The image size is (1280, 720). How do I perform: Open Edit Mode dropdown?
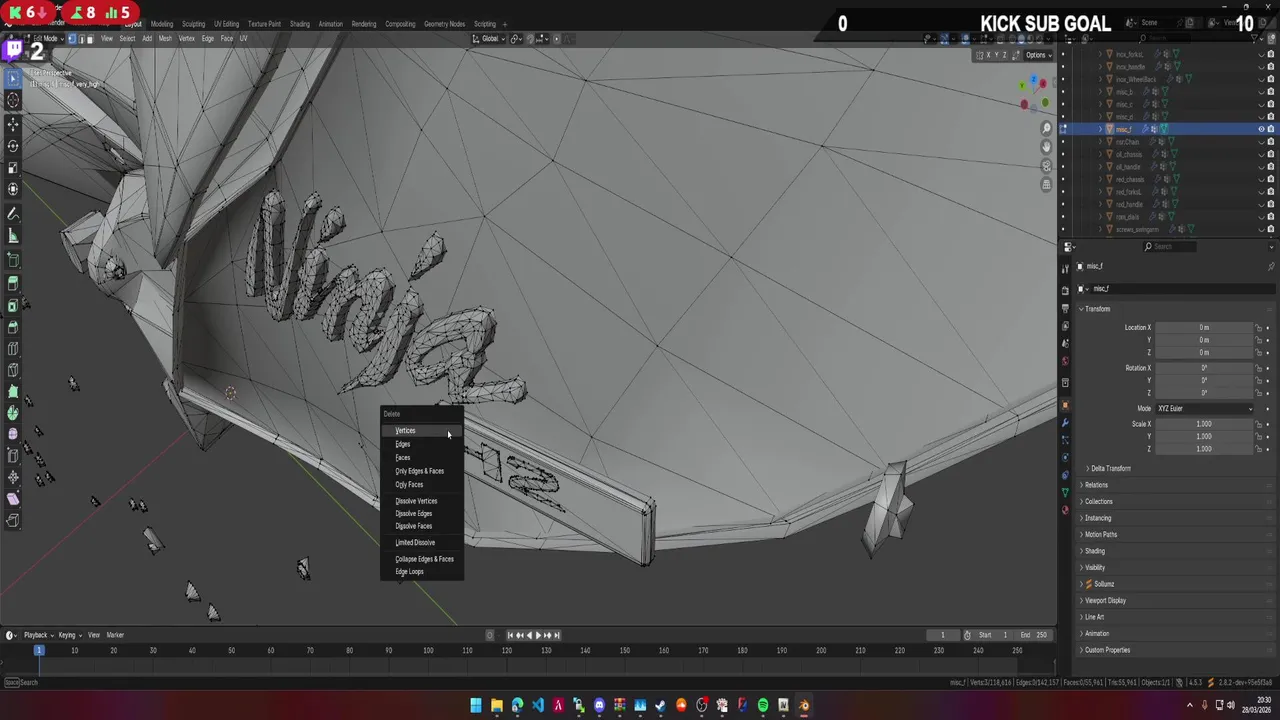point(46,39)
